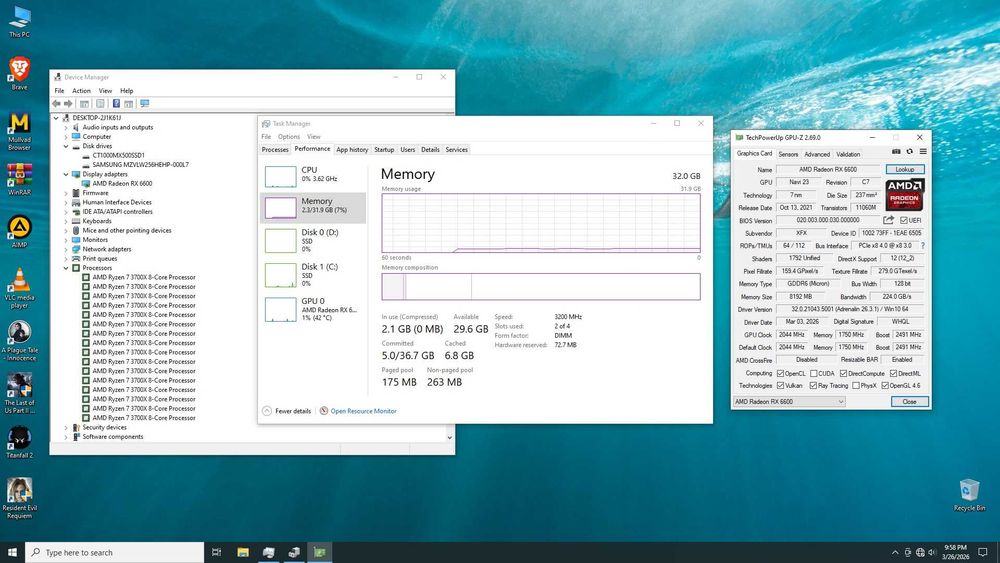Click the GPU-Z taskbar icon
1000x563 pixels.
click(x=320, y=552)
